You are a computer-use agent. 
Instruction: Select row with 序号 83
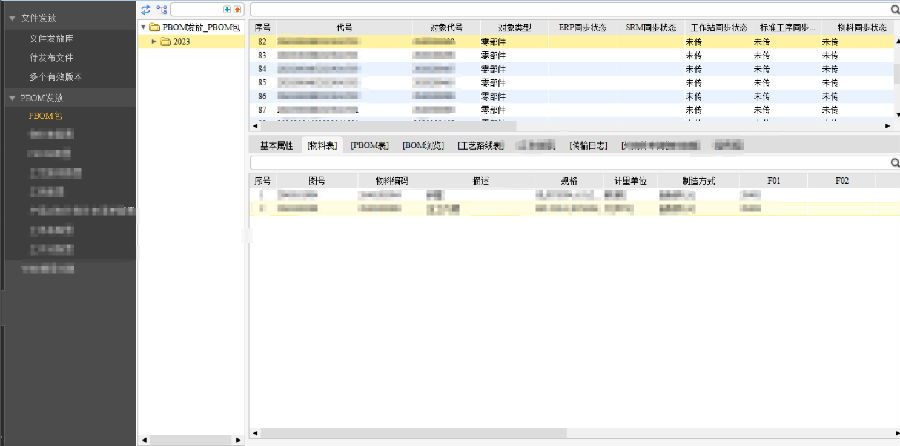[x=572, y=56]
